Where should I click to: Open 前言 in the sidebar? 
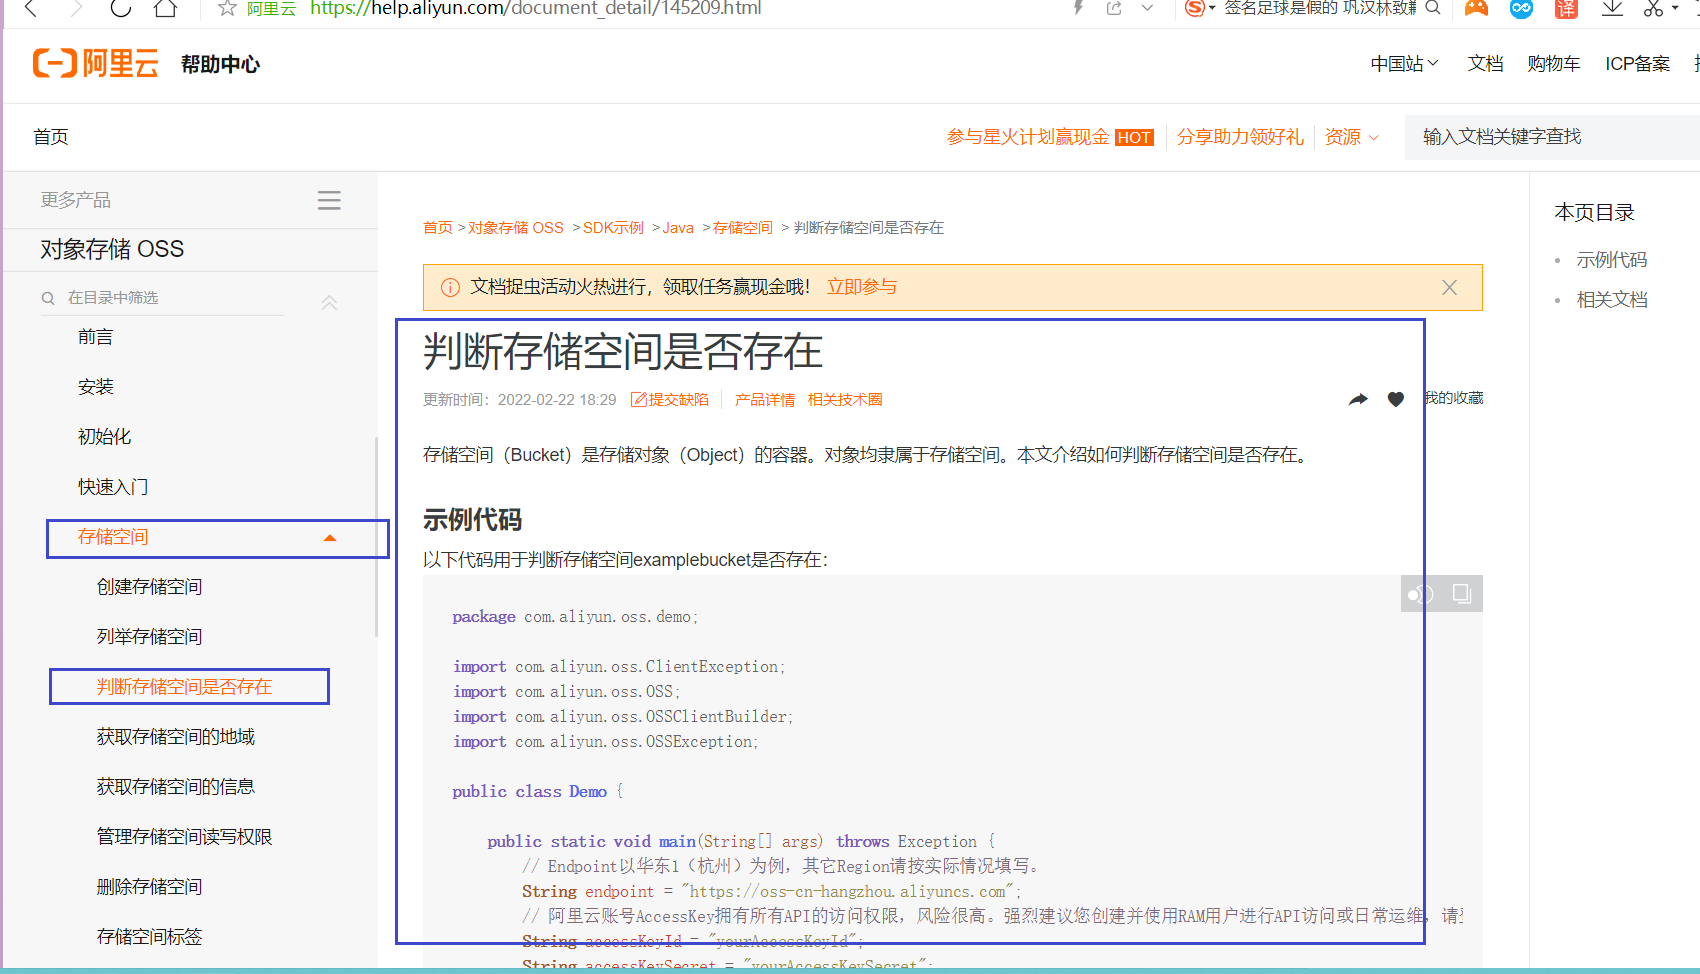96,337
